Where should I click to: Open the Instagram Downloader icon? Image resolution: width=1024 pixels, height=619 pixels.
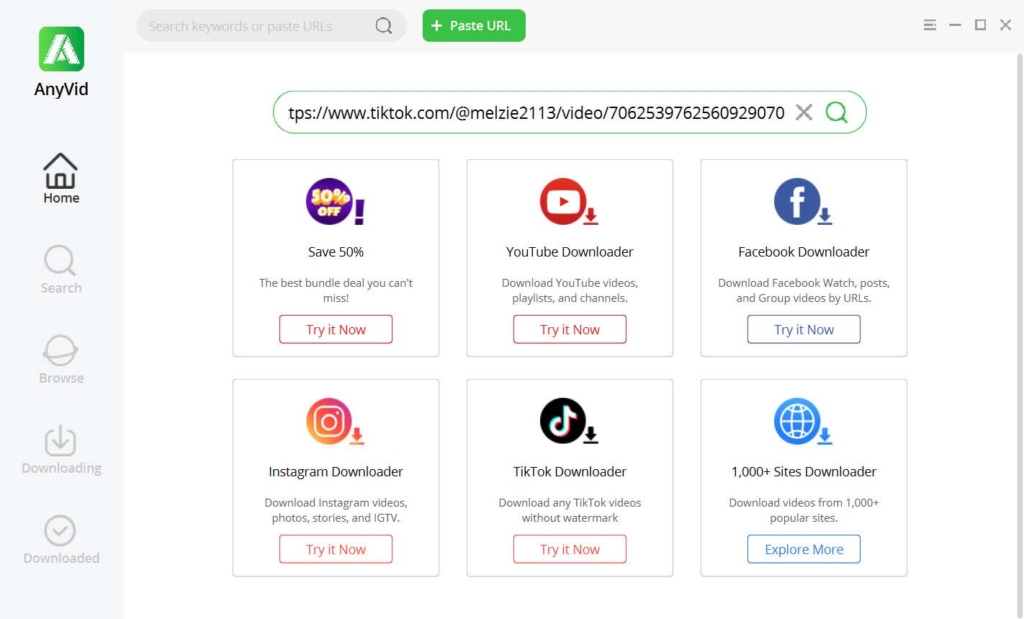click(335, 421)
